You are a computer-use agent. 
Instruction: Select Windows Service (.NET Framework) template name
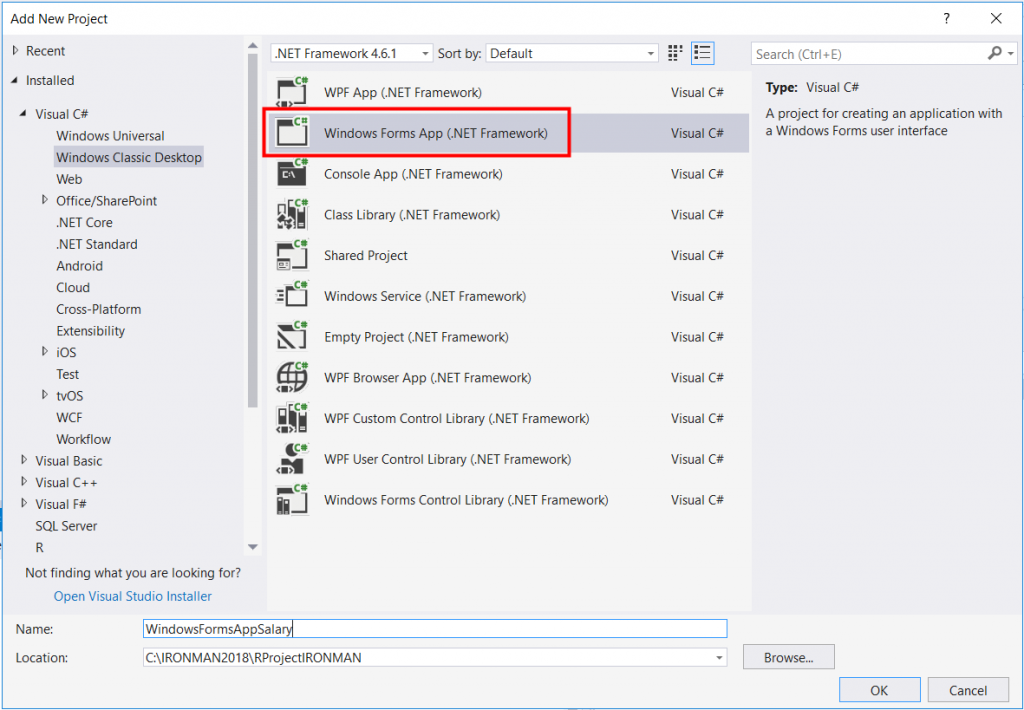(x=425, y=296)
